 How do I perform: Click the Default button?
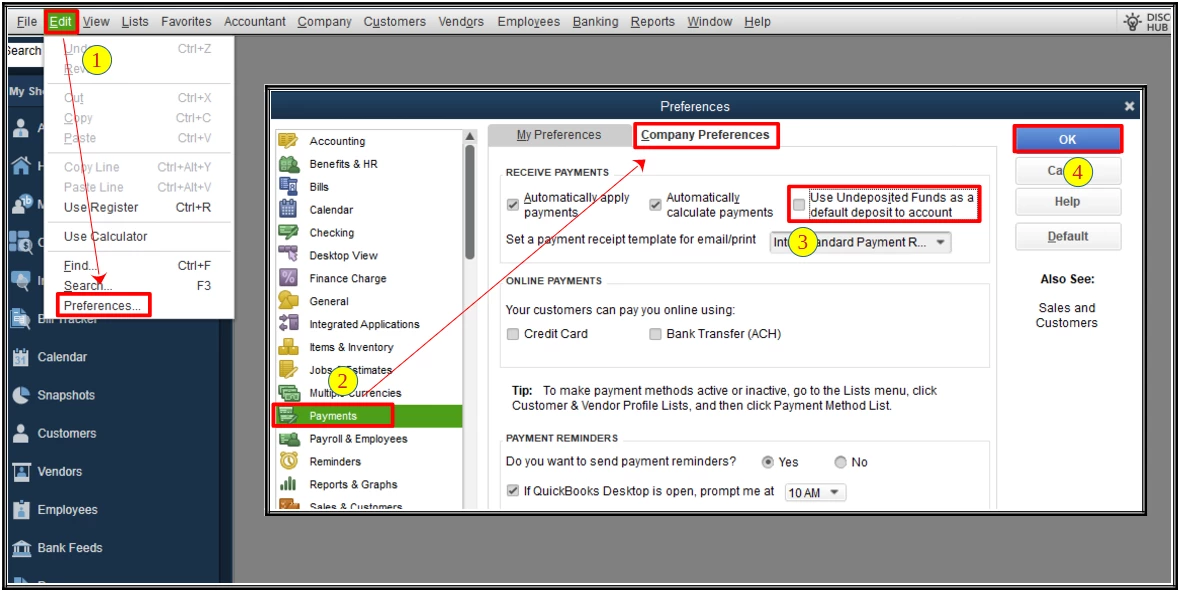(1068, 236)
